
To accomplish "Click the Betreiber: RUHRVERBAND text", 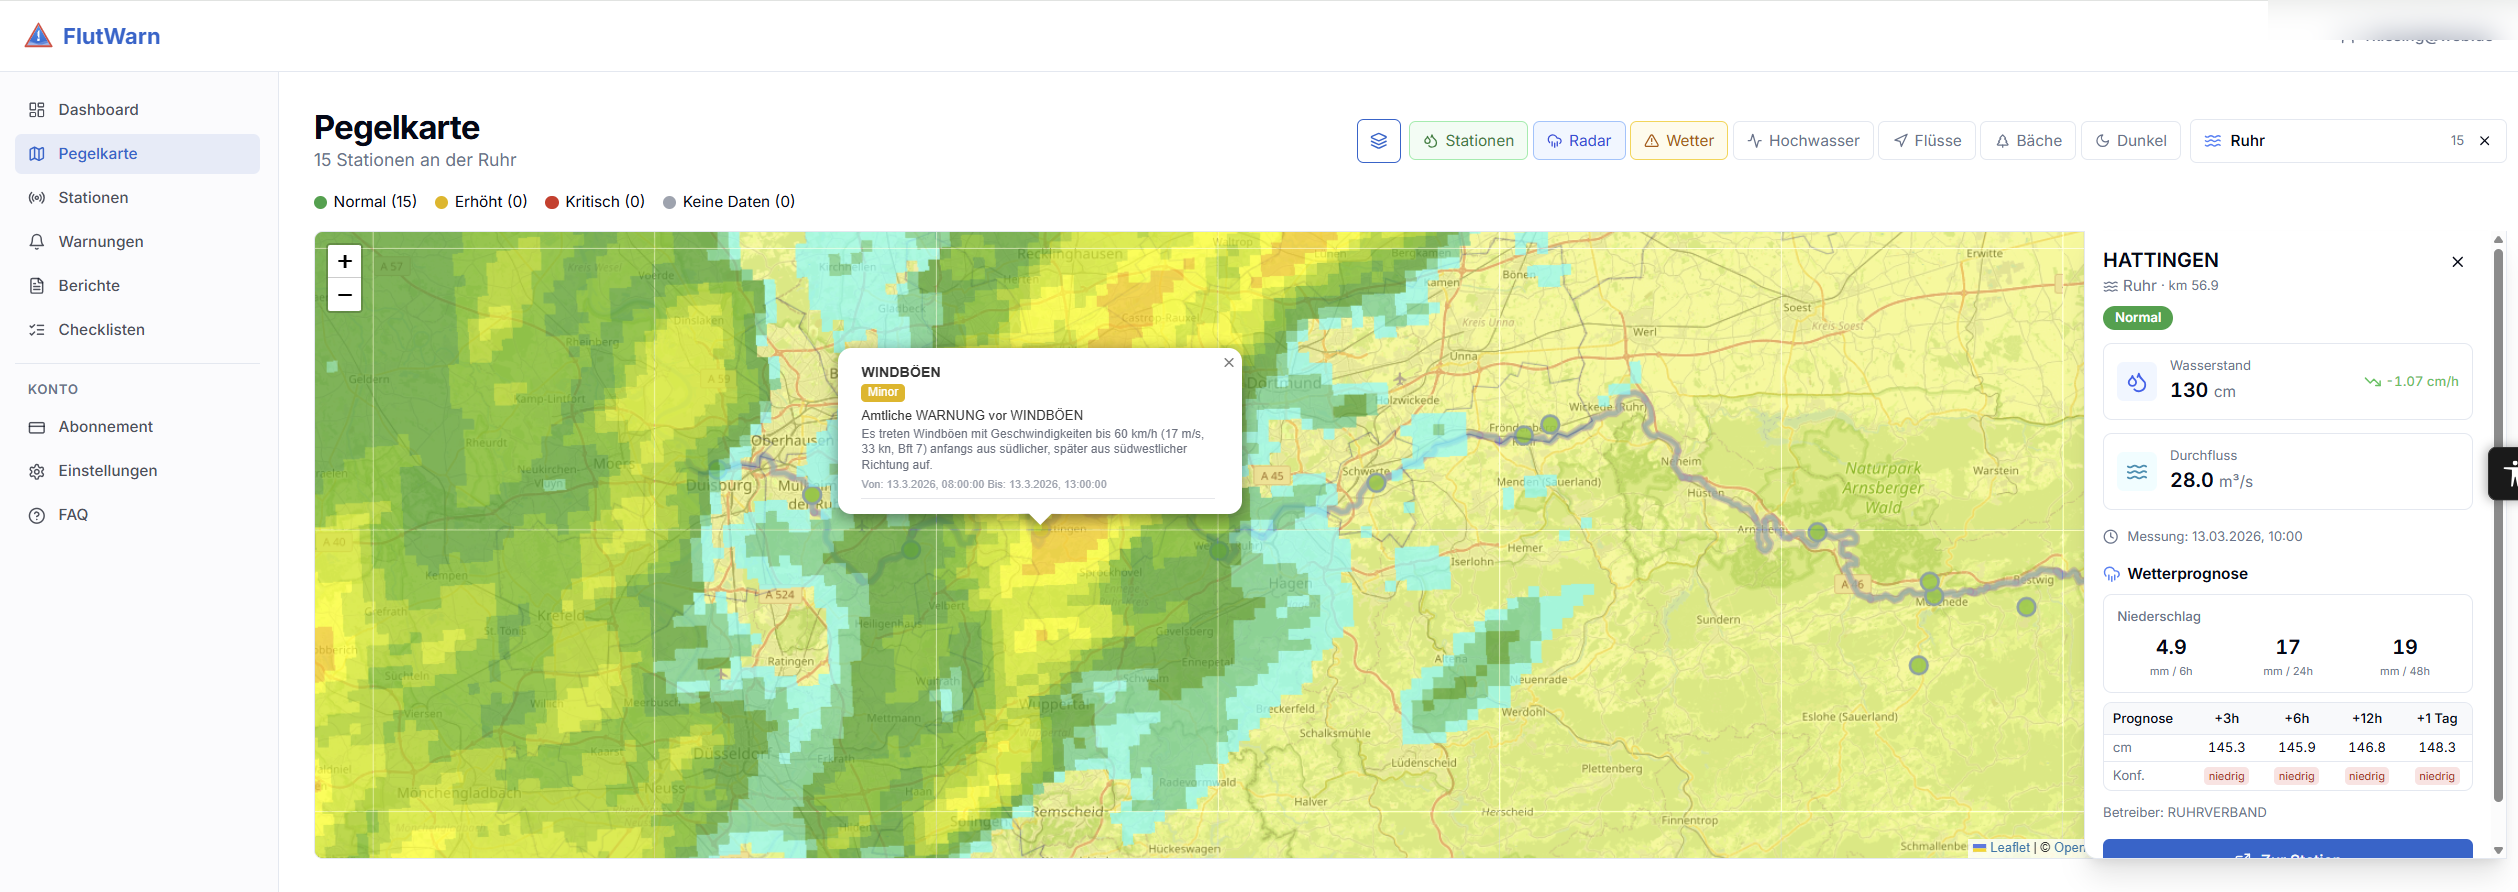I will [2185, 813].
